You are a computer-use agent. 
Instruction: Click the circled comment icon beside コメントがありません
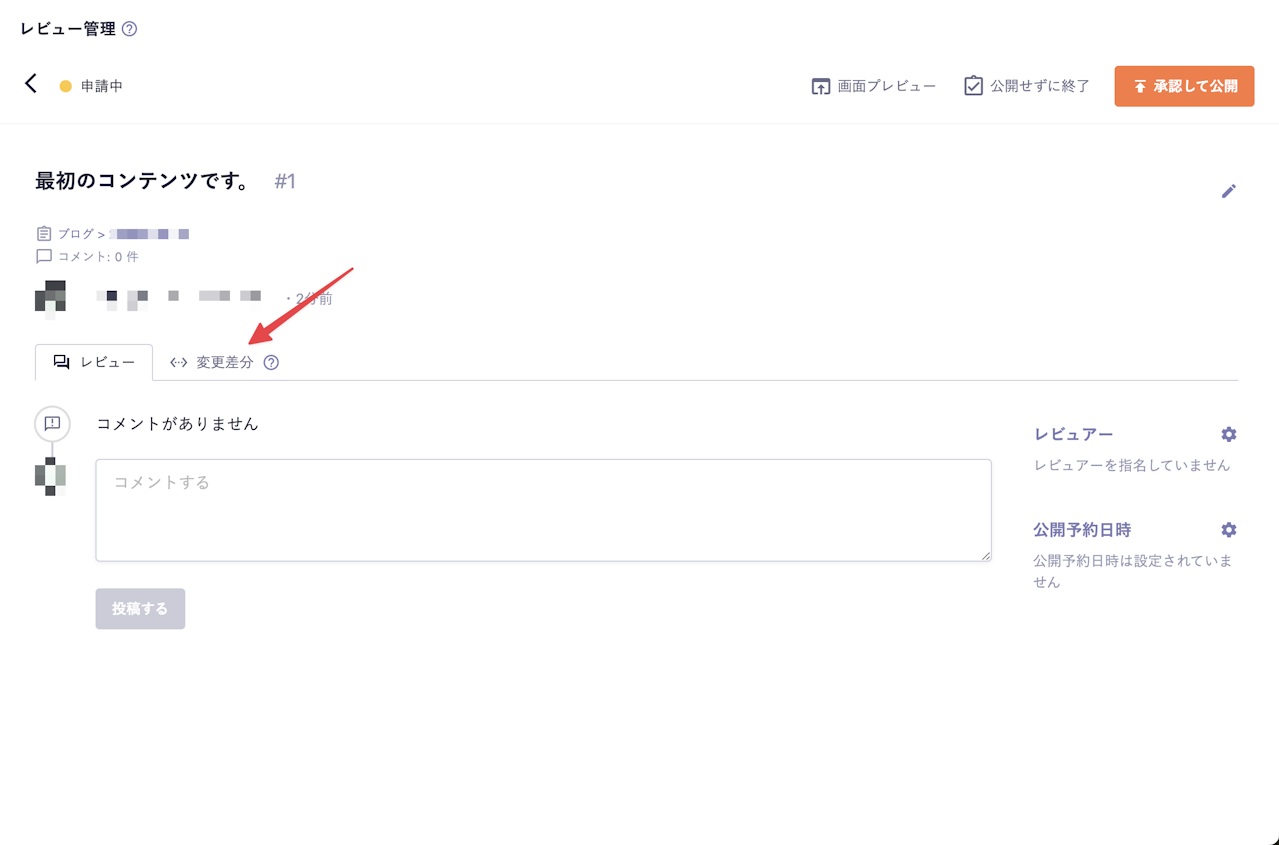pyautogui.click(x=51, y=424)
